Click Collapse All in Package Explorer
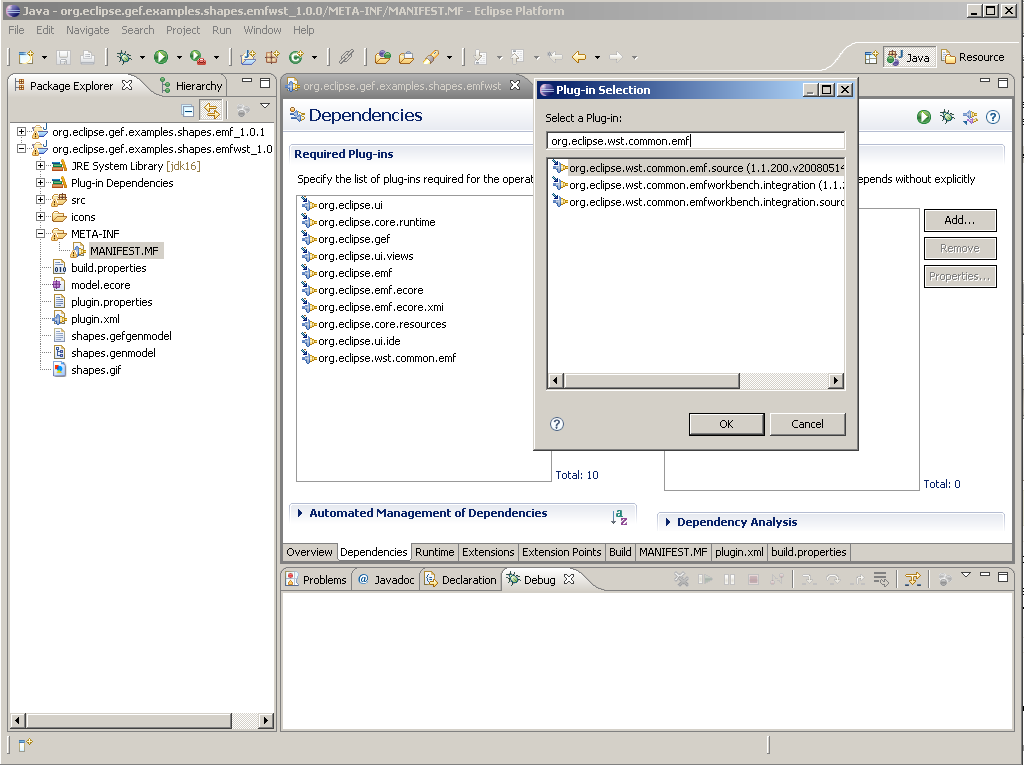Screen dimensions: 1024x765 click(188, 111)
